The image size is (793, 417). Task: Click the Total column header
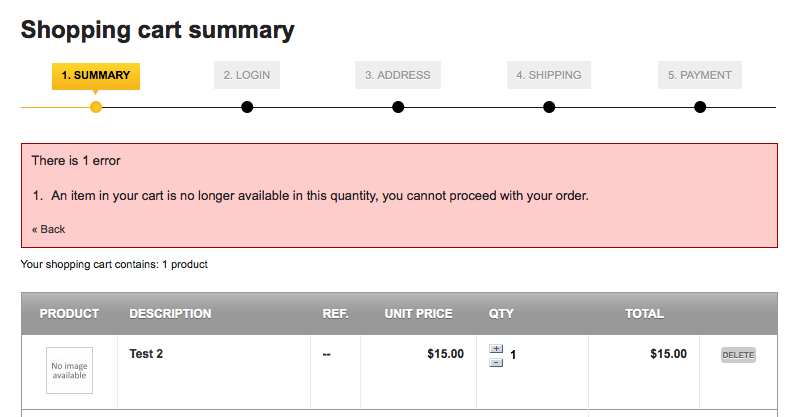(644, 314)
